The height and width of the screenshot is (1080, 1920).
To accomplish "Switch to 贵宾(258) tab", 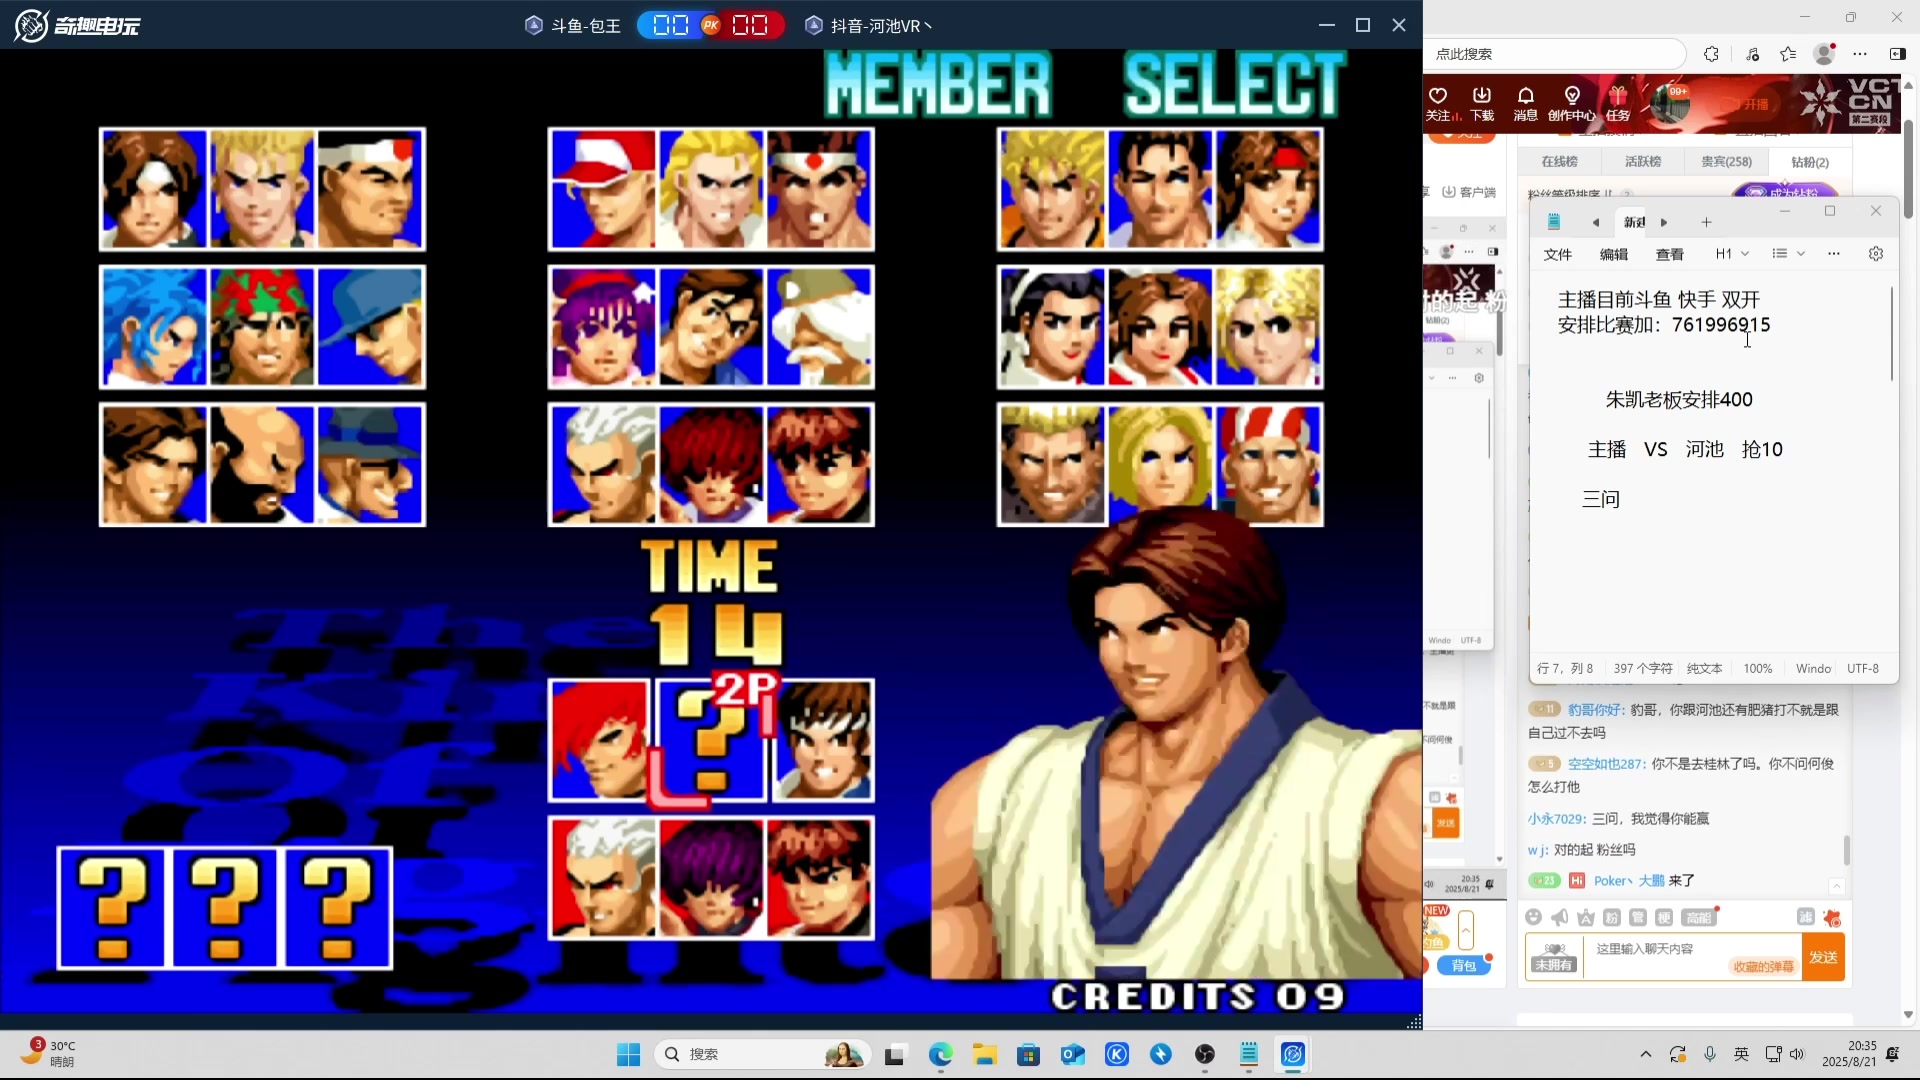I will [x=1726, y=162].
